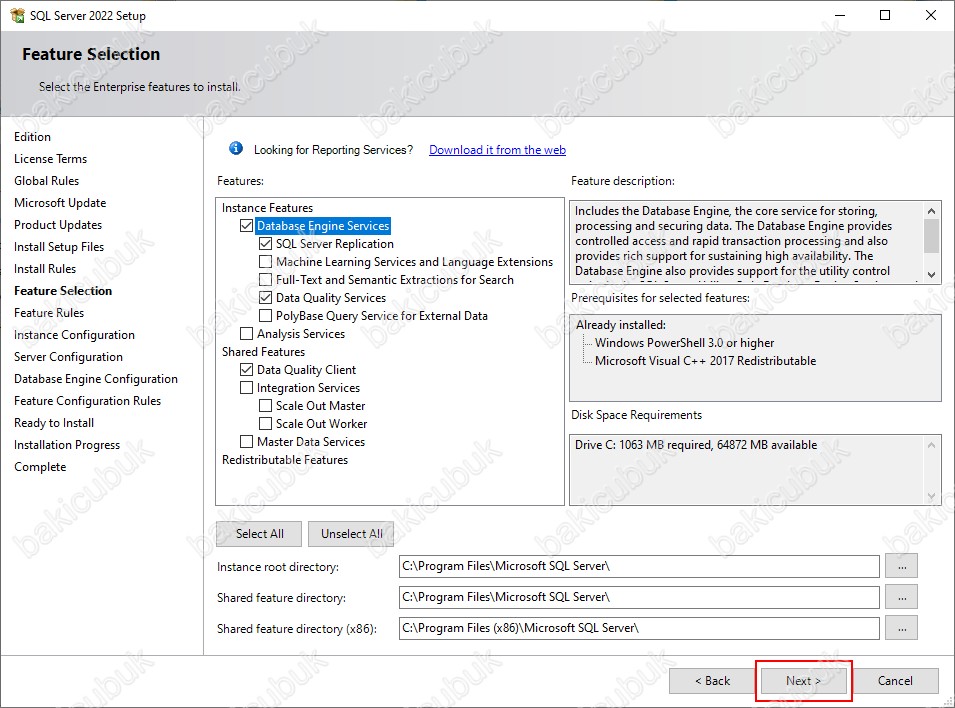Click the SQL Server Setup title bar icon

pyautogui.click(x=18, y=15)
